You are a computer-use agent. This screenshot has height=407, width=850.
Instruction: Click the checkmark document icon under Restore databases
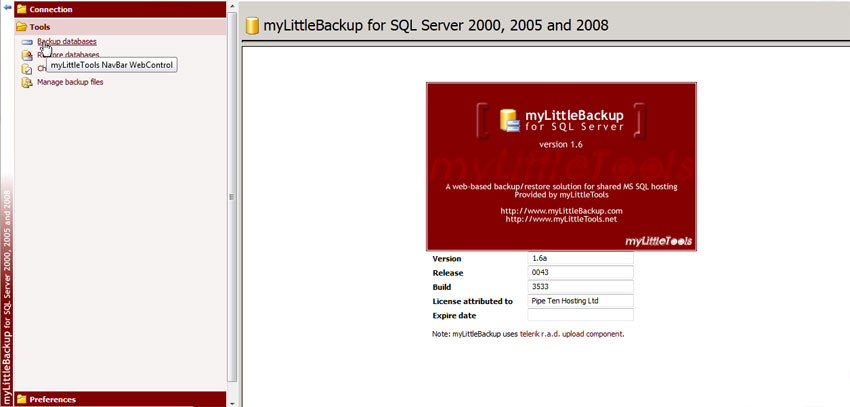tap(27, 69)
